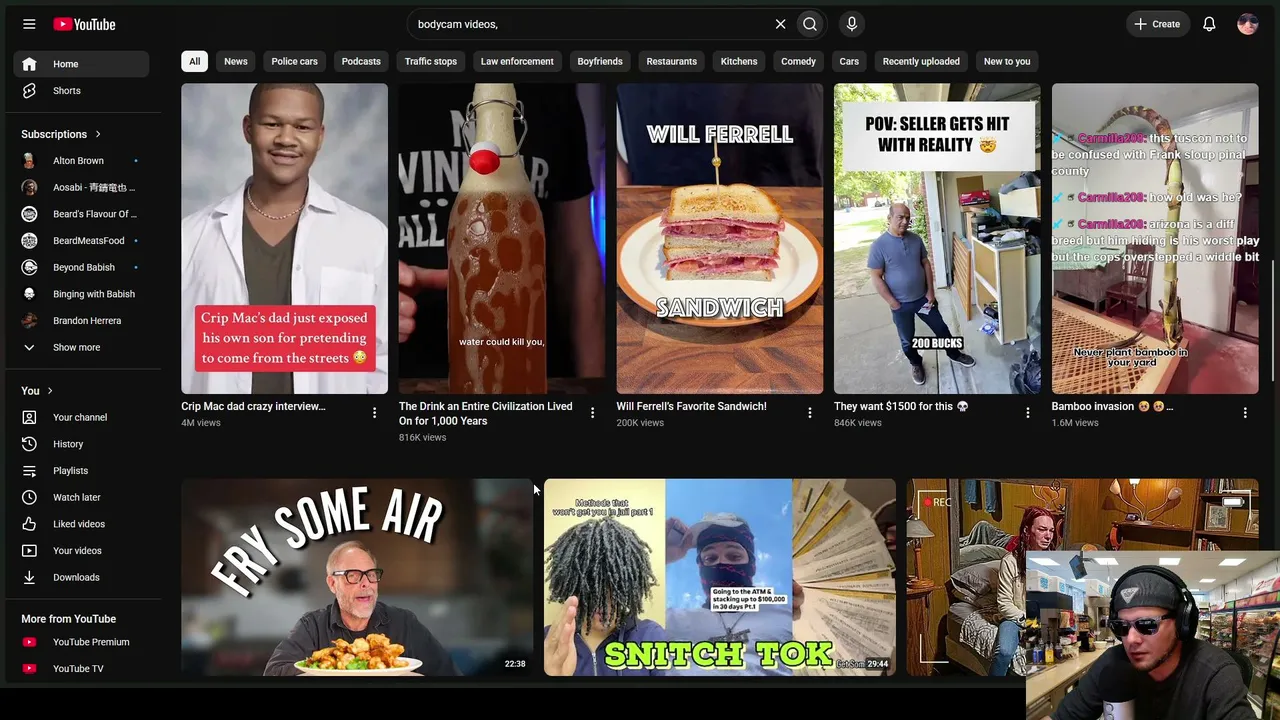1280x720 pixels.
Task: Select Home in the sidebar
Action: click(x=81, y=64)
